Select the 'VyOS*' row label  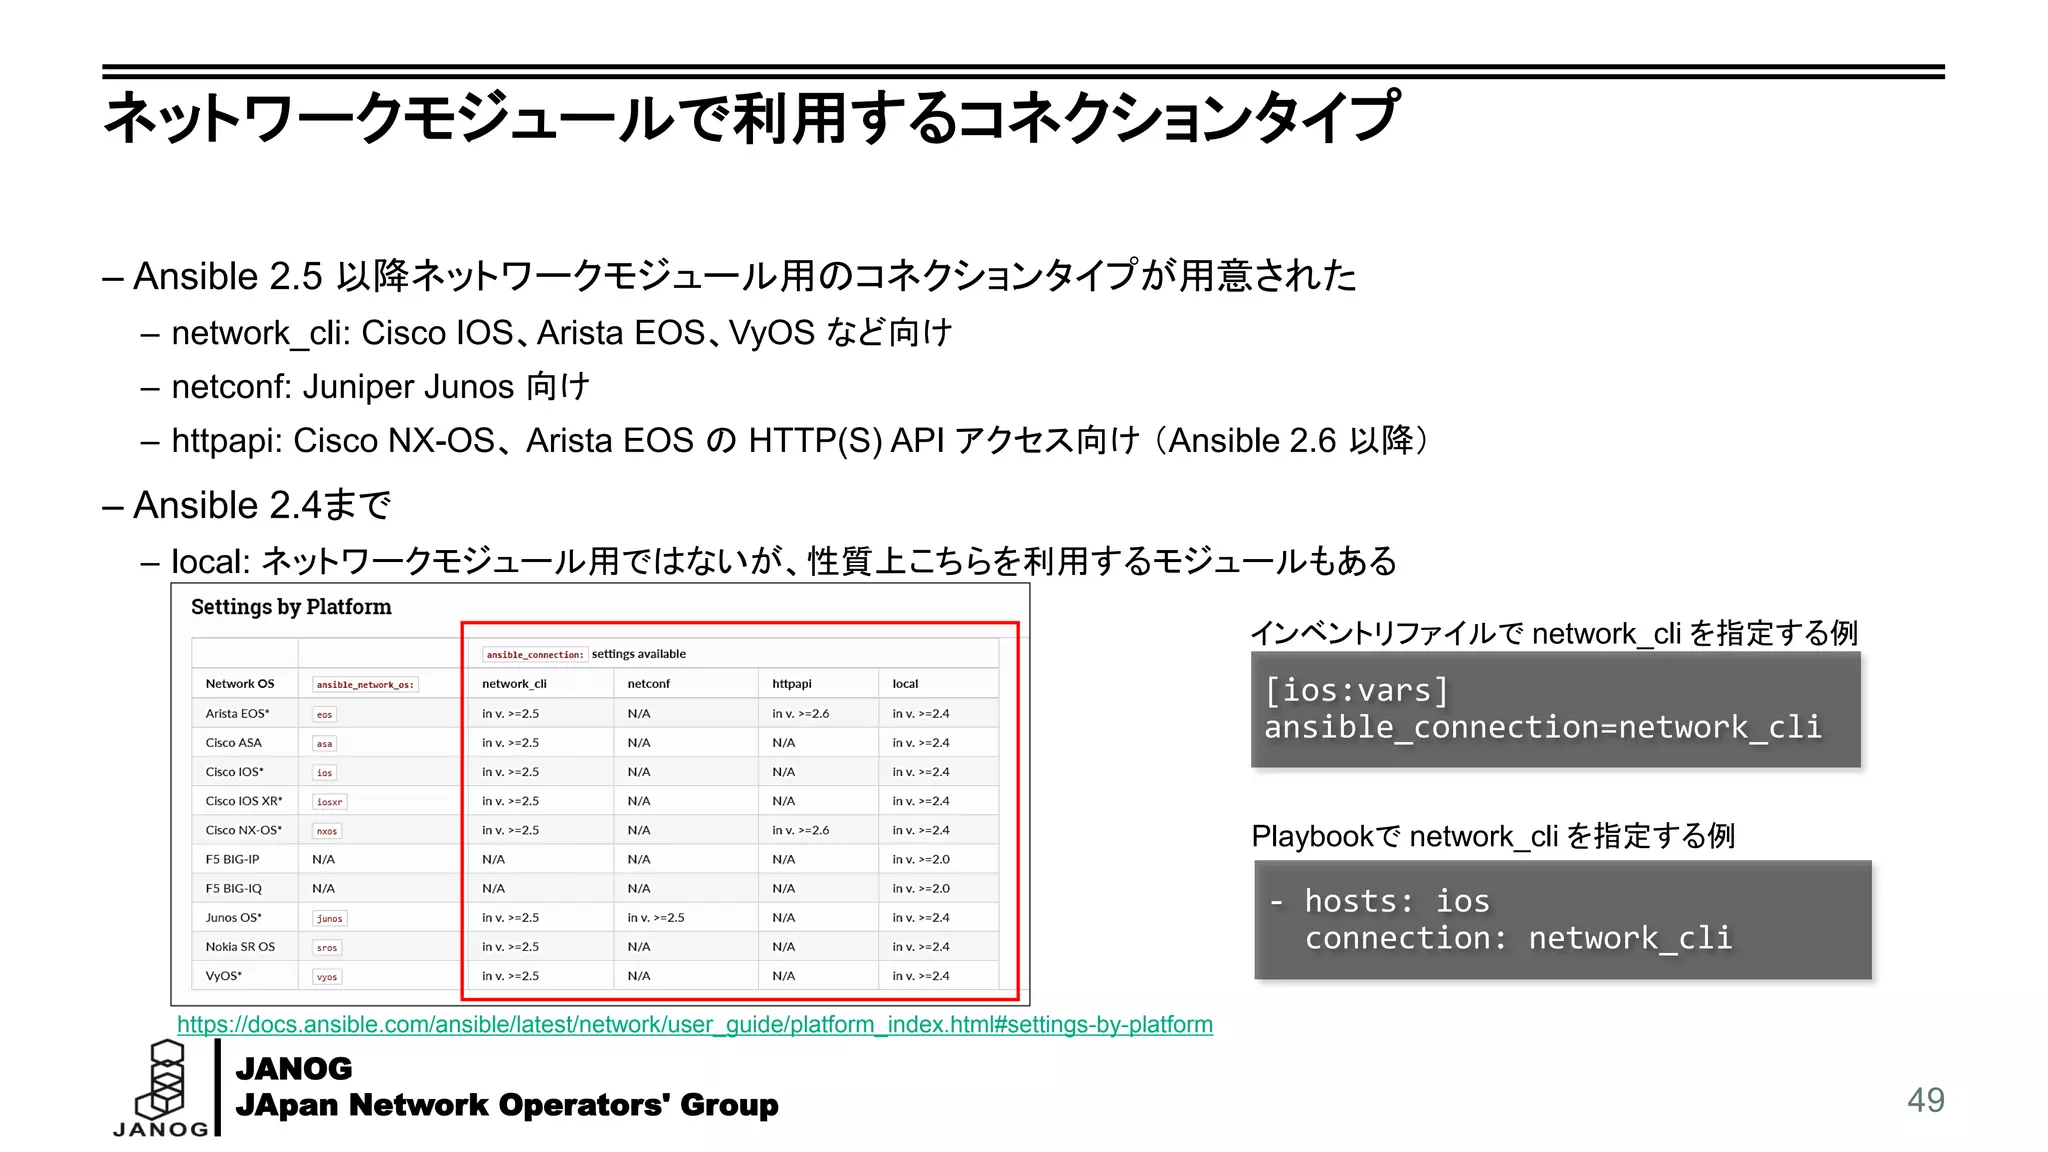tap(223, 975)
